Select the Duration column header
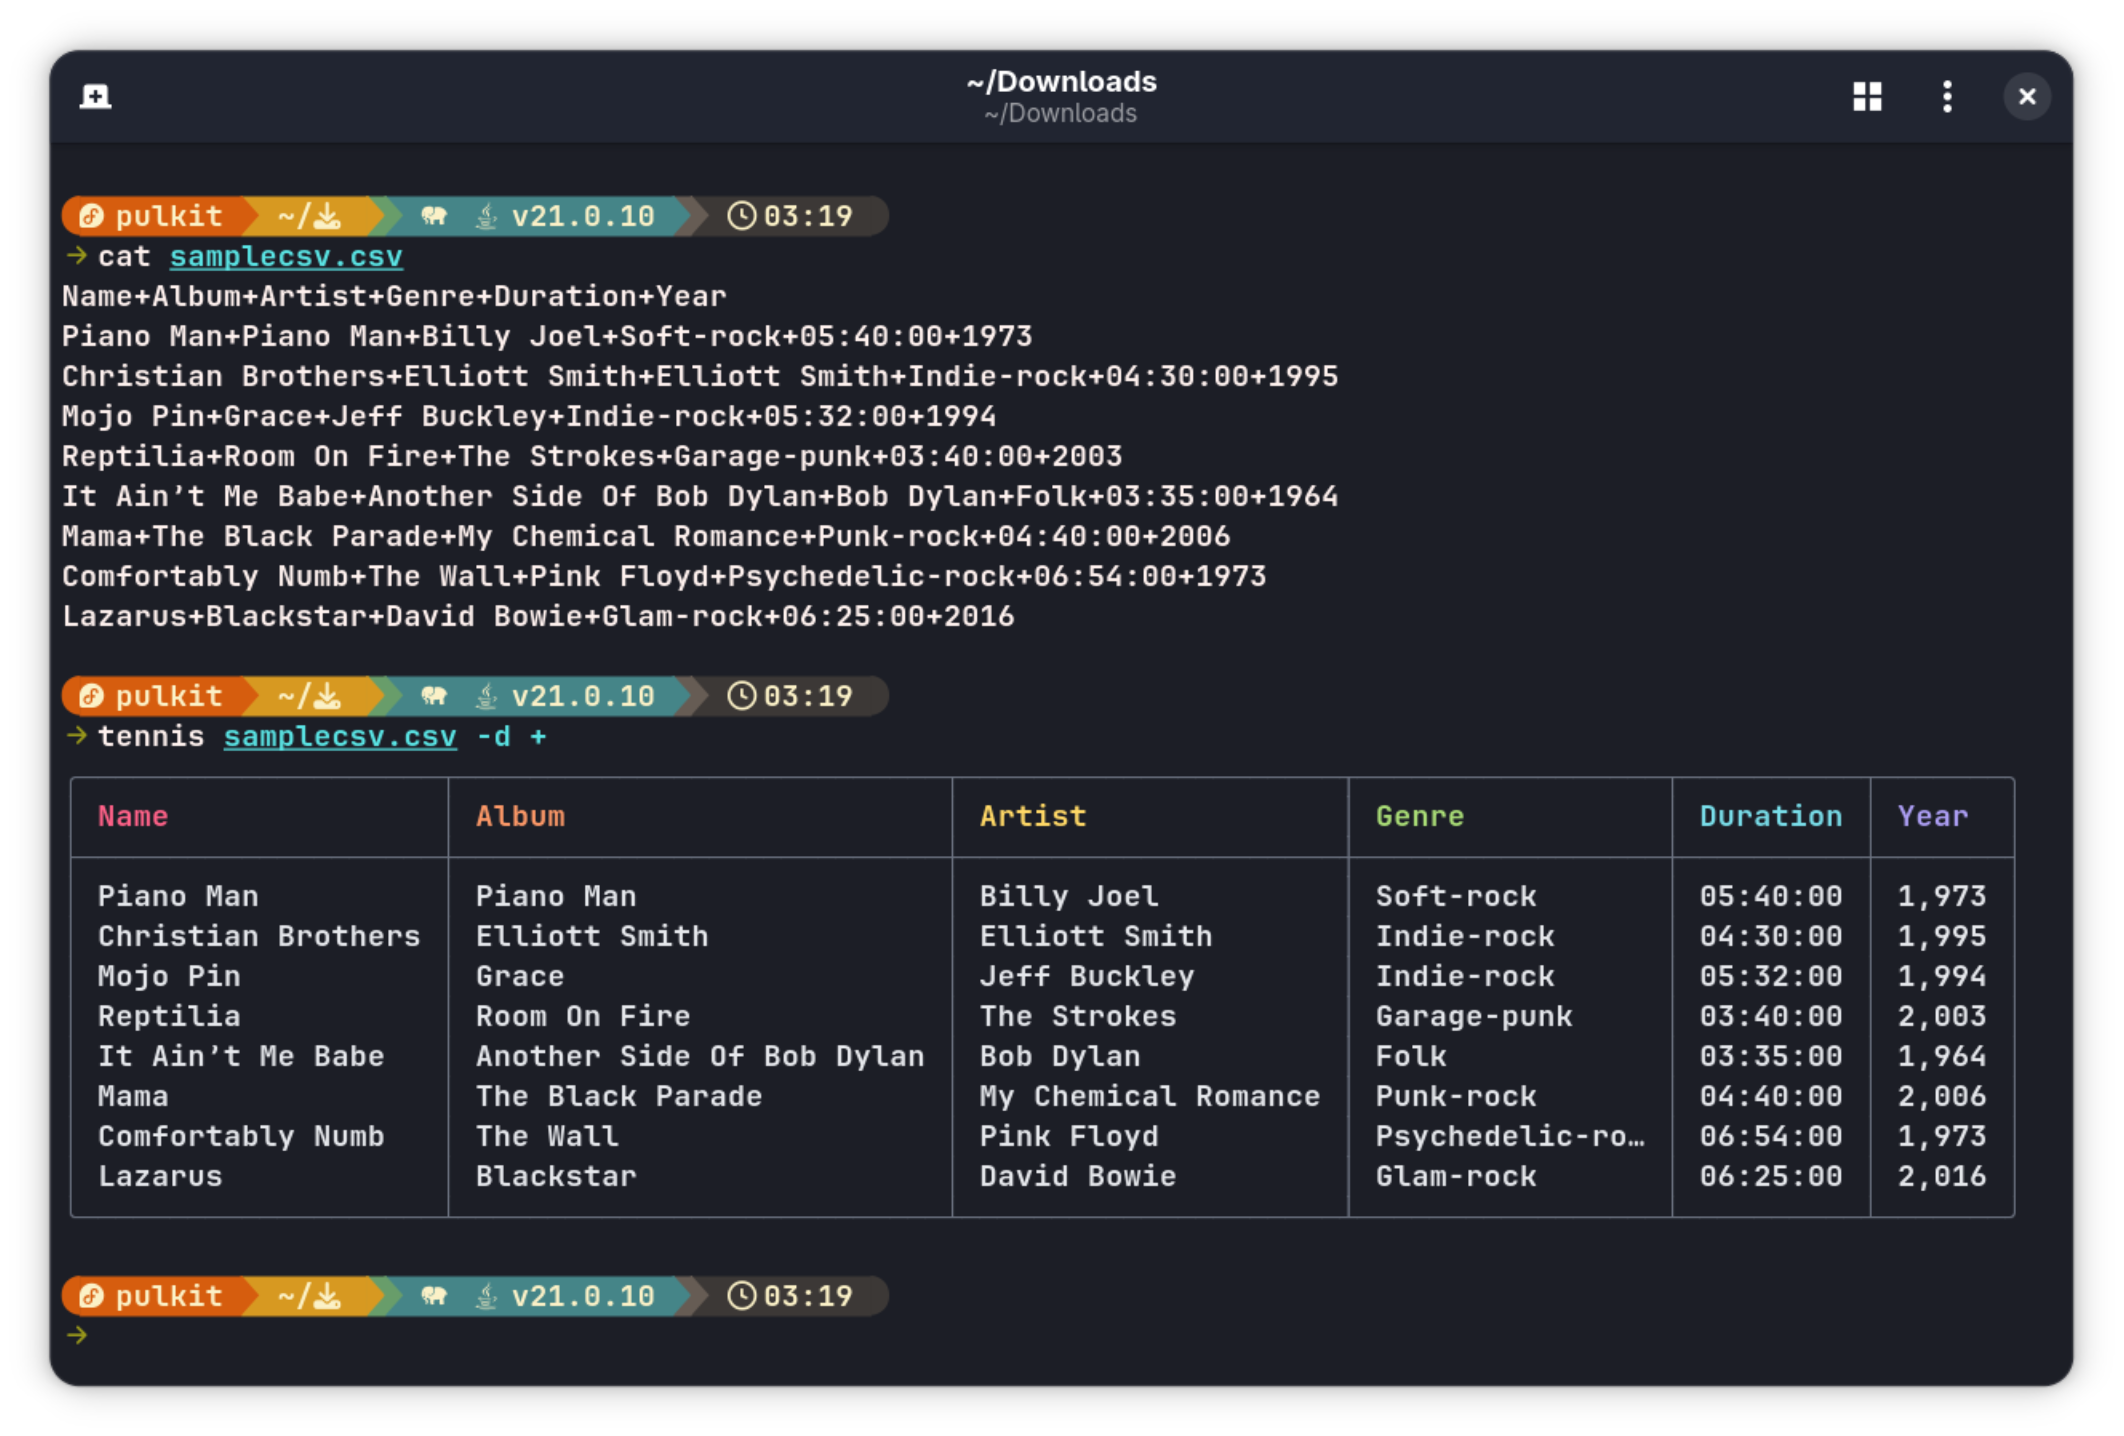The image size is (2124, 1436). pyautogui.click(x=1770, y=816)
